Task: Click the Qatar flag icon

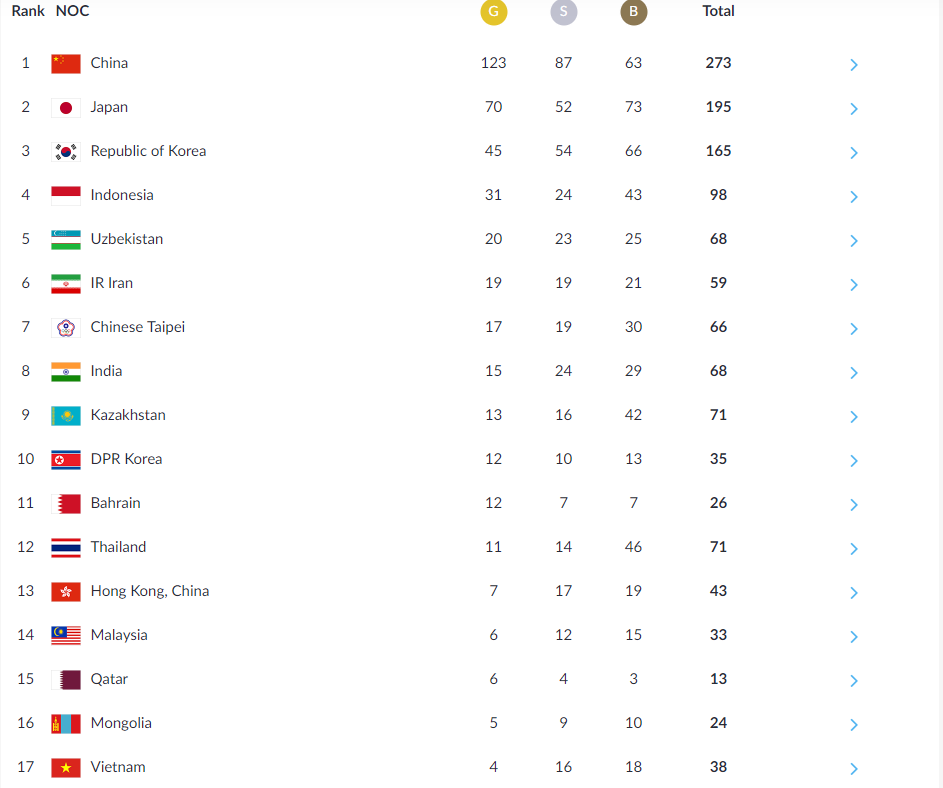Action: [x=66, y=679]
